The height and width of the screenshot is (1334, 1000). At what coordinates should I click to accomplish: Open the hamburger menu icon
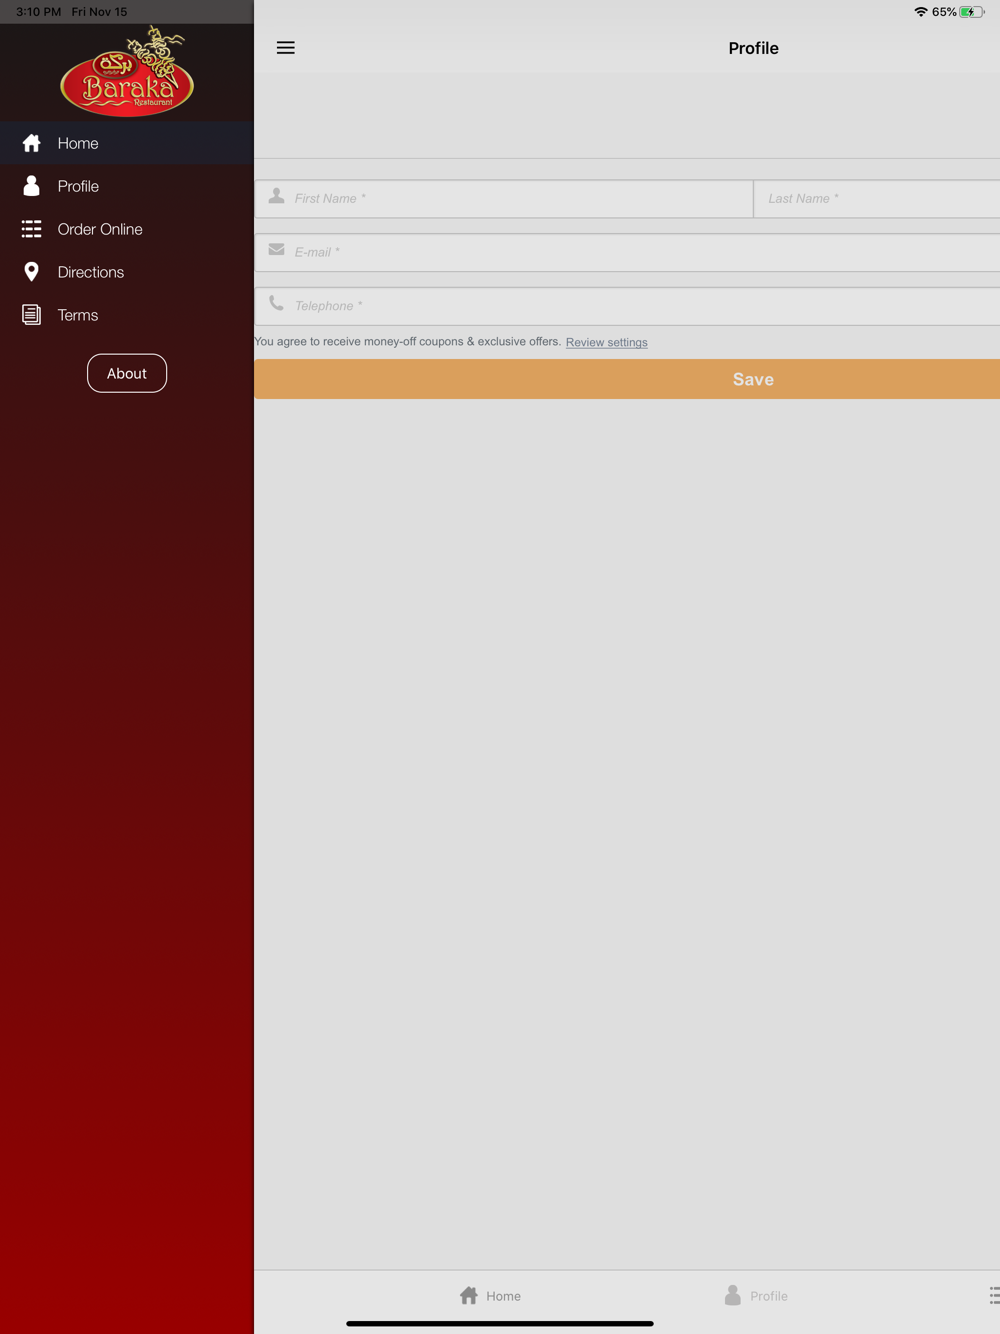(x=285, y=48)
